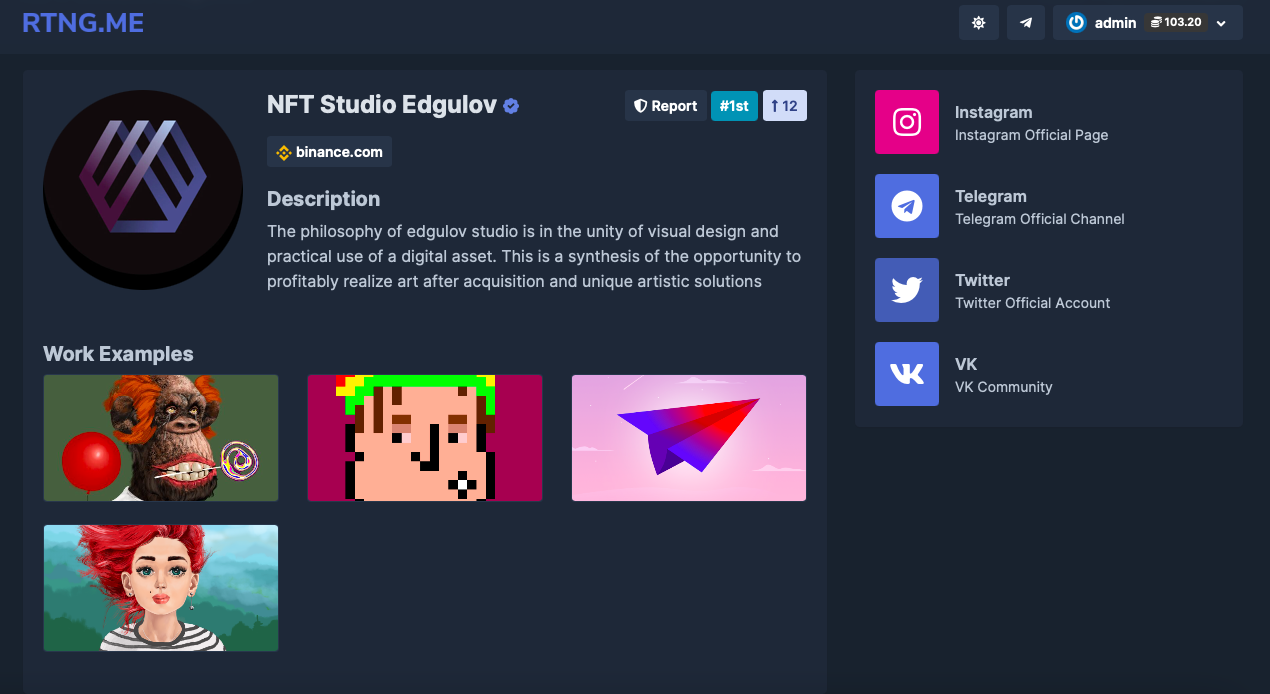Click the ↑12 rating badge

784,105
